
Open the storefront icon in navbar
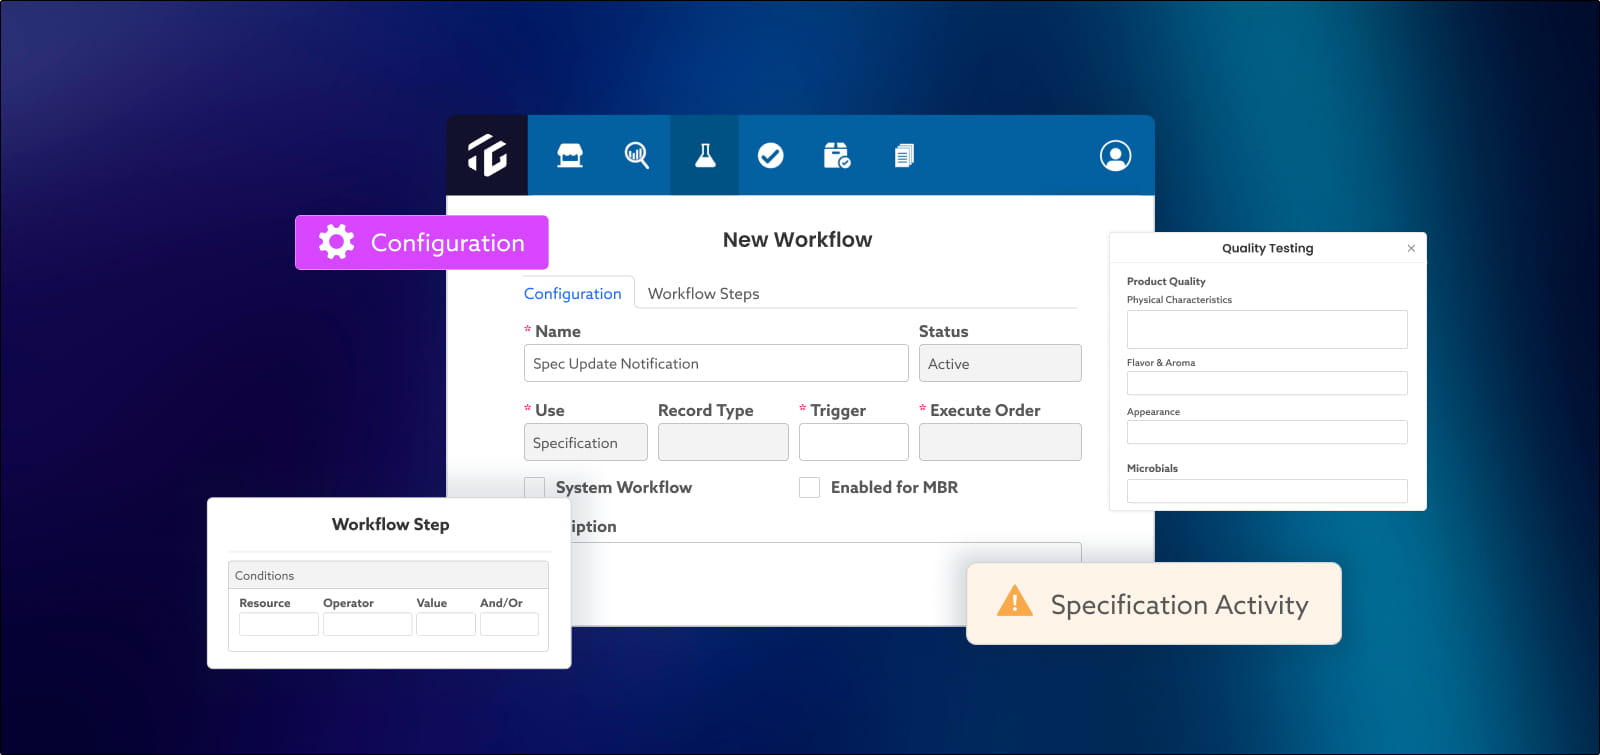click(x=570, y=155)
